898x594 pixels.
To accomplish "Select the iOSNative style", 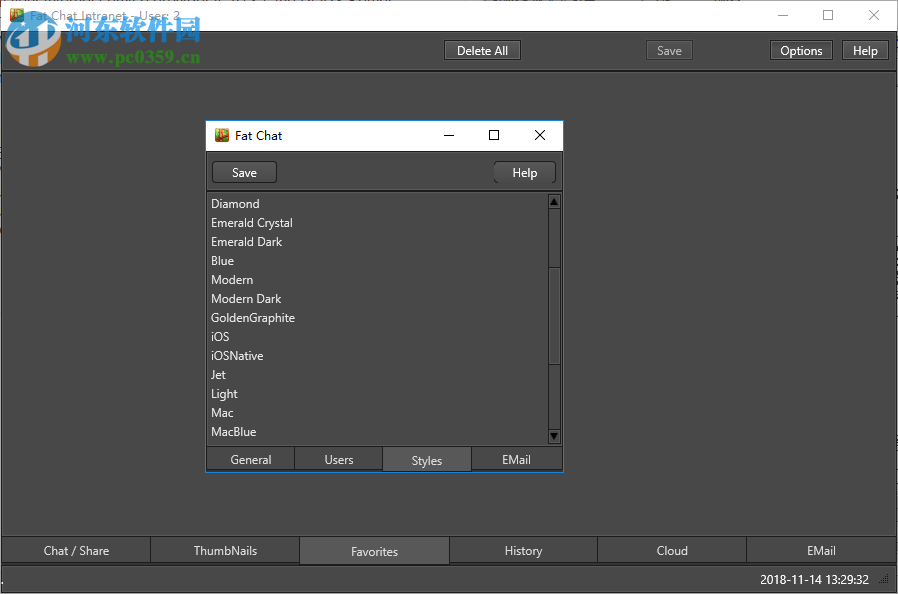I will pos(377,356).
